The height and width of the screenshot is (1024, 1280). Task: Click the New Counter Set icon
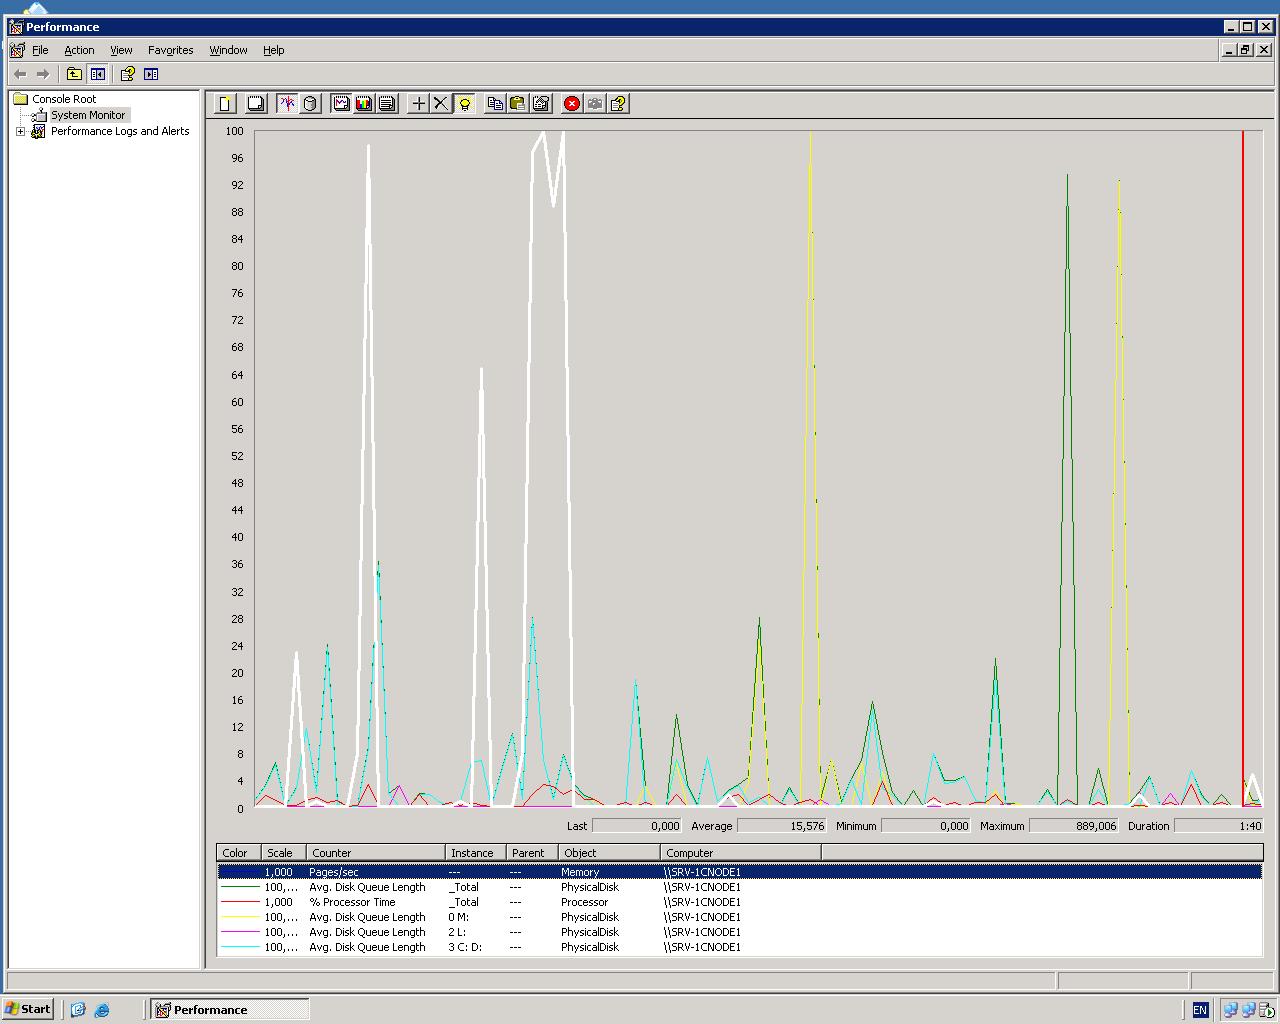226,103
